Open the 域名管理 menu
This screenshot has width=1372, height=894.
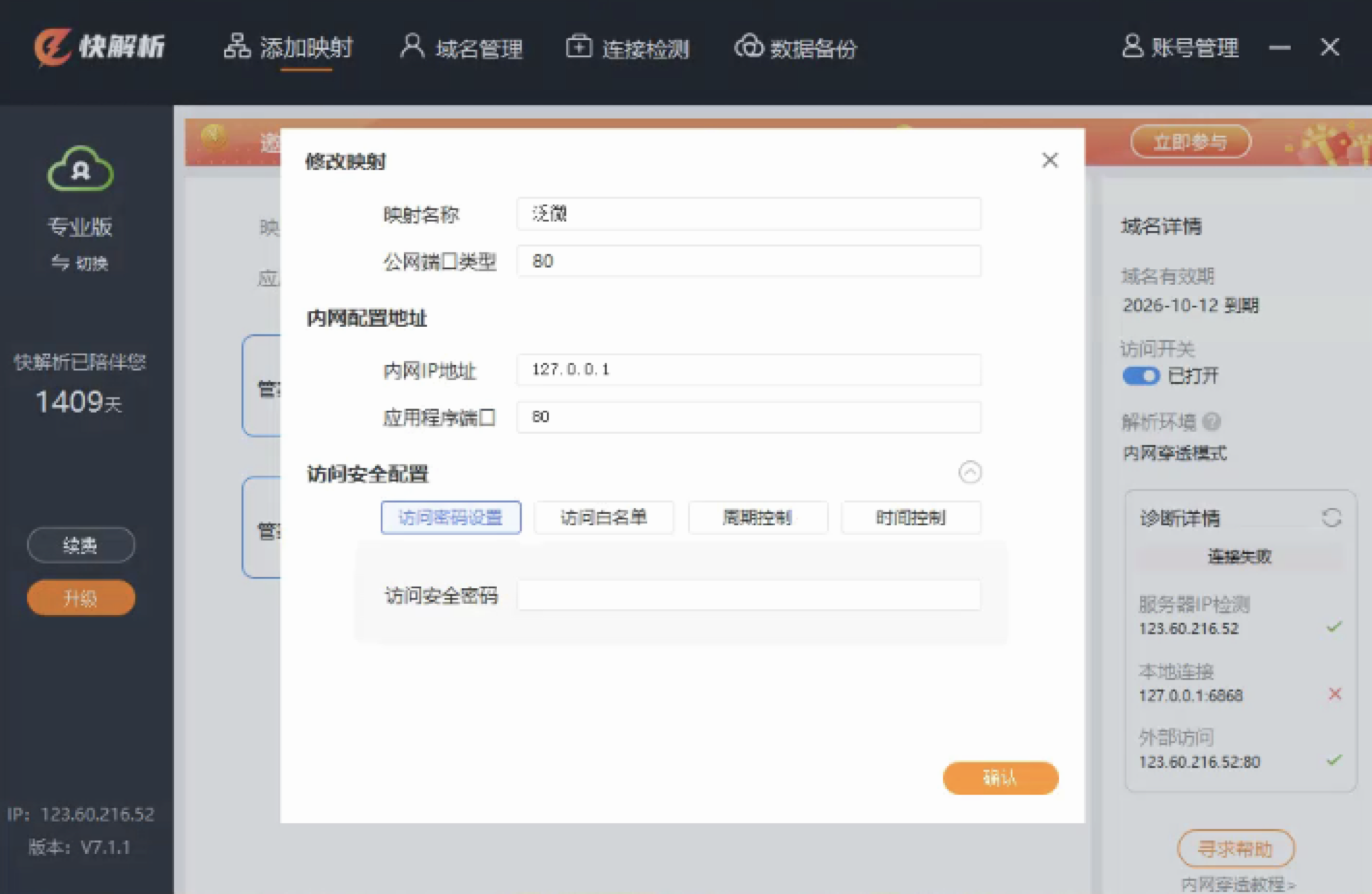pyautogui.click(x=461, y=48)
